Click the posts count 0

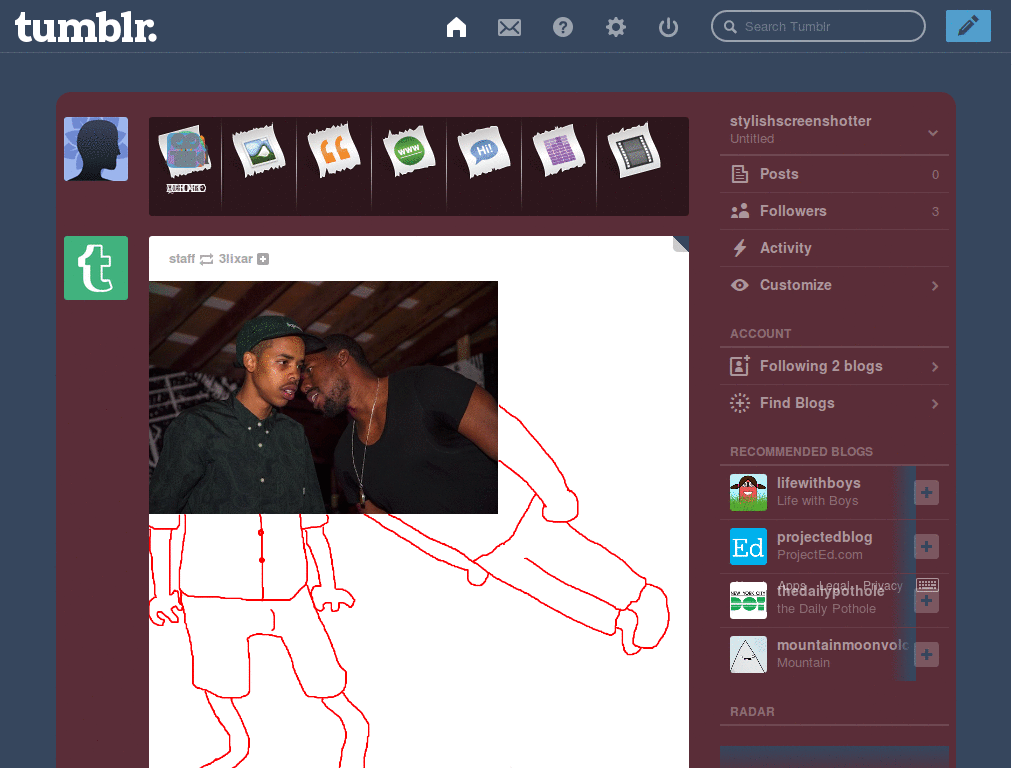coord(935,174)
